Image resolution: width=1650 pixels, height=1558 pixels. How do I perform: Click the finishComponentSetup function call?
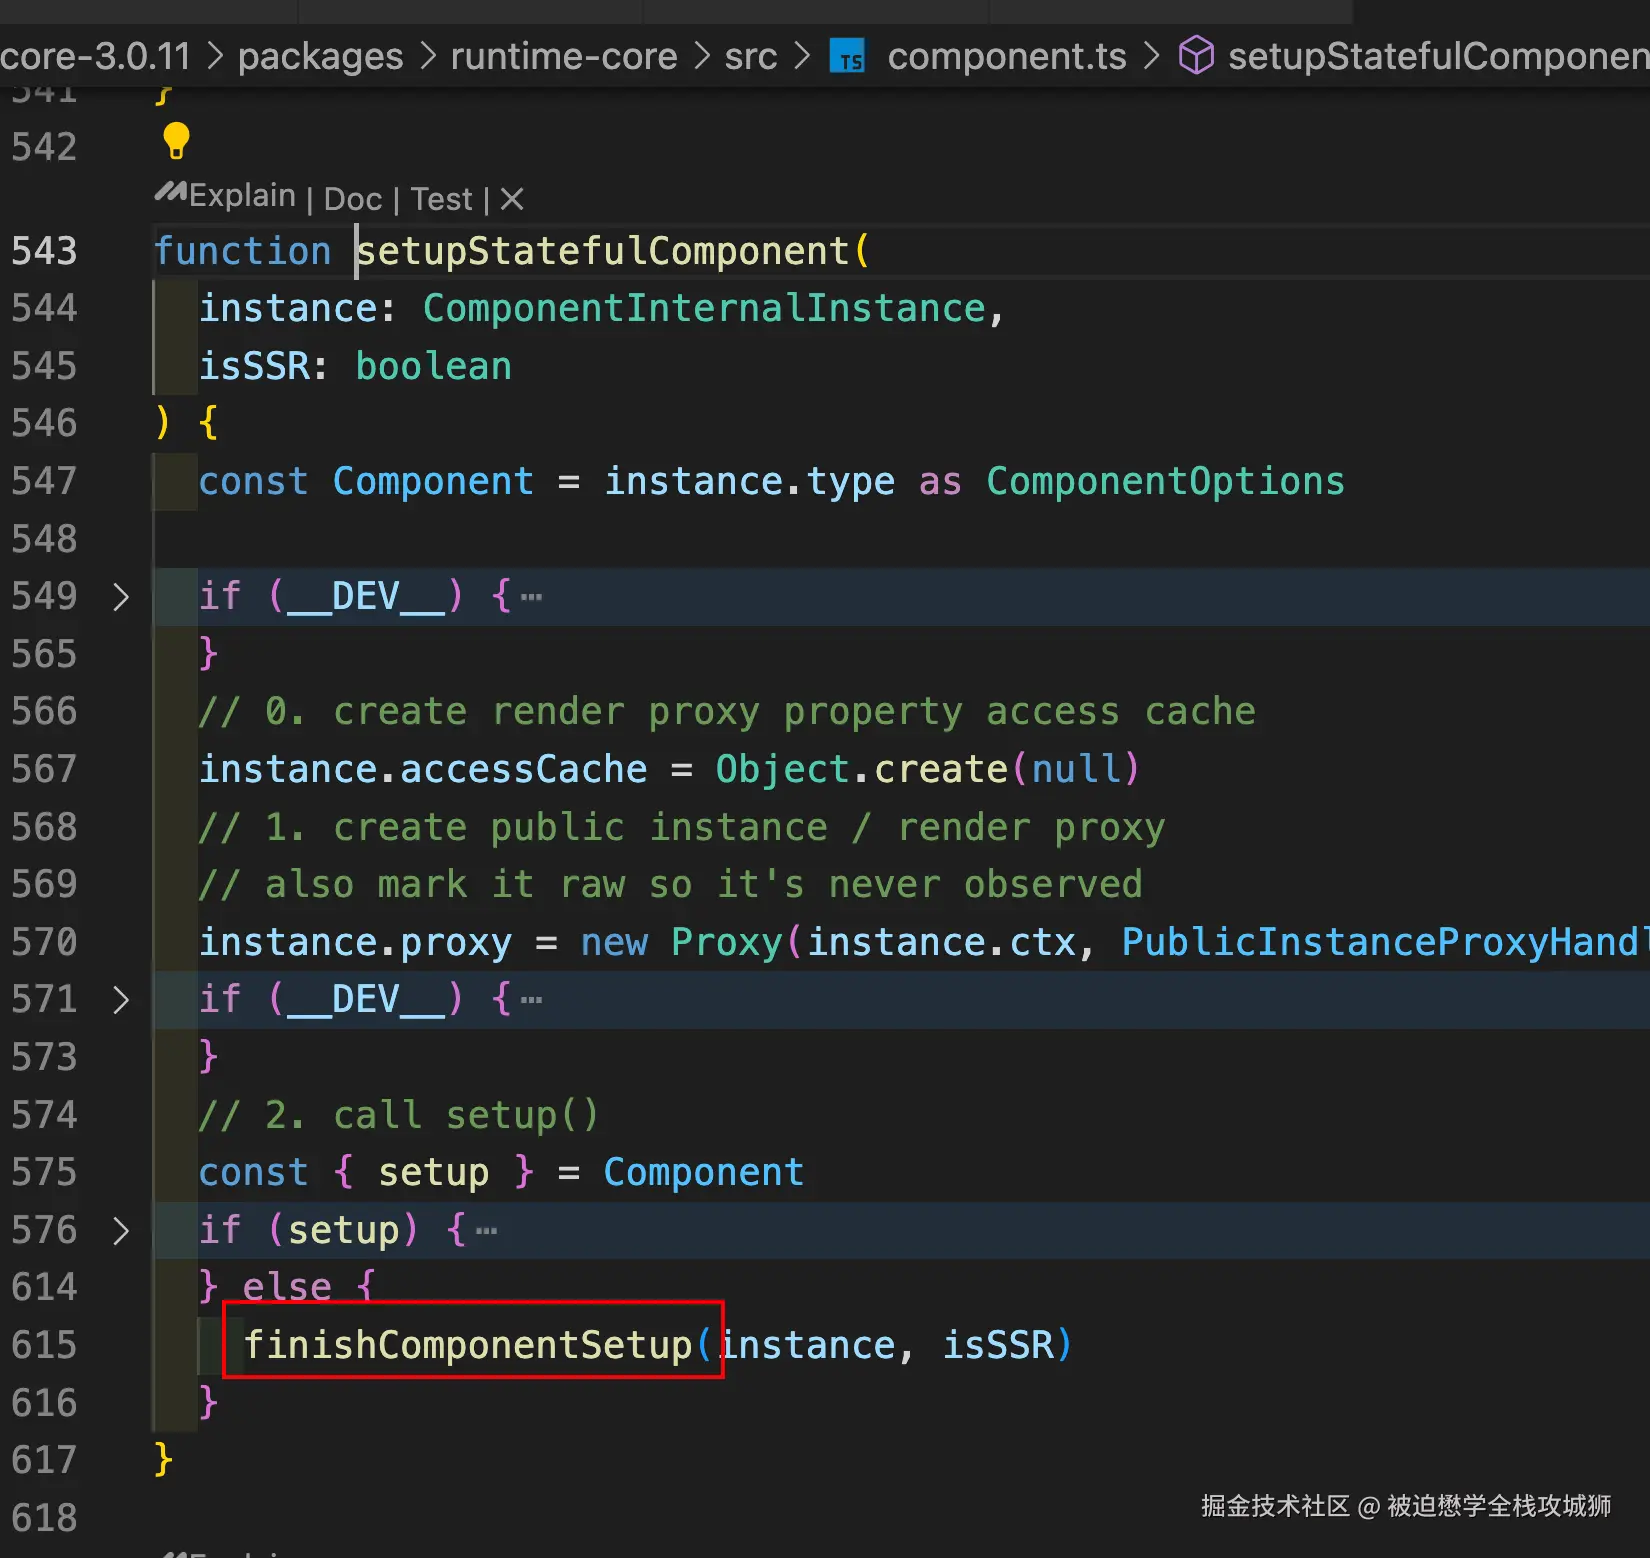pos(468,1345)
